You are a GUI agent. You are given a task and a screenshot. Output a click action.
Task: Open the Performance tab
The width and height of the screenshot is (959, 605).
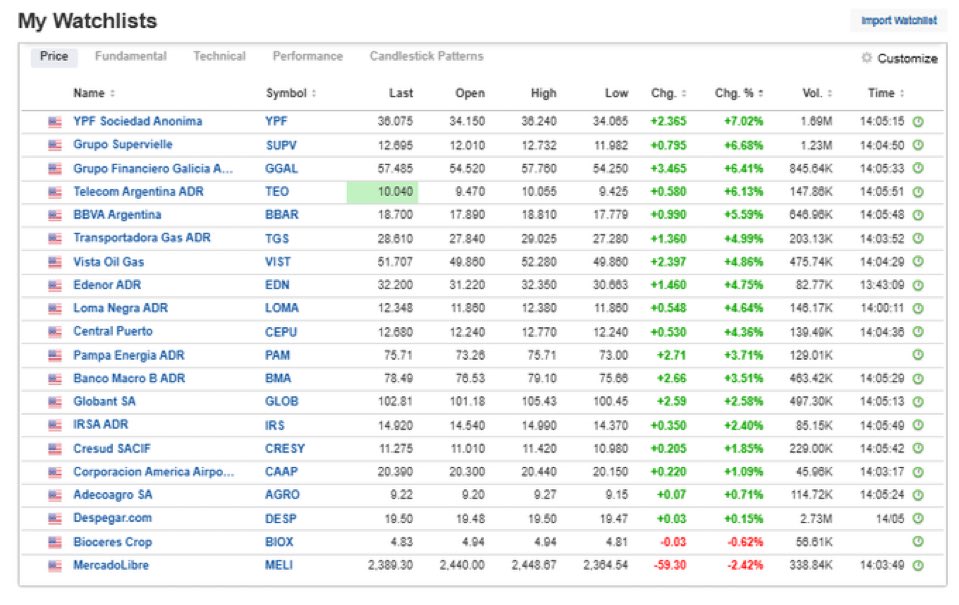click(308, 56)
